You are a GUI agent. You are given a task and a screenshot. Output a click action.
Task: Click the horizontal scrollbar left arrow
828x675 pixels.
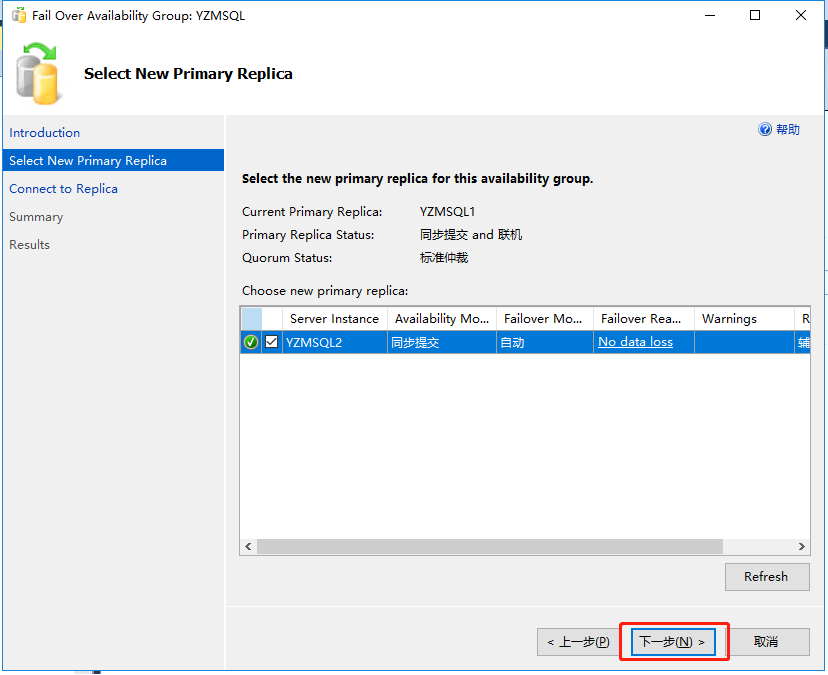tap(248, 547)
